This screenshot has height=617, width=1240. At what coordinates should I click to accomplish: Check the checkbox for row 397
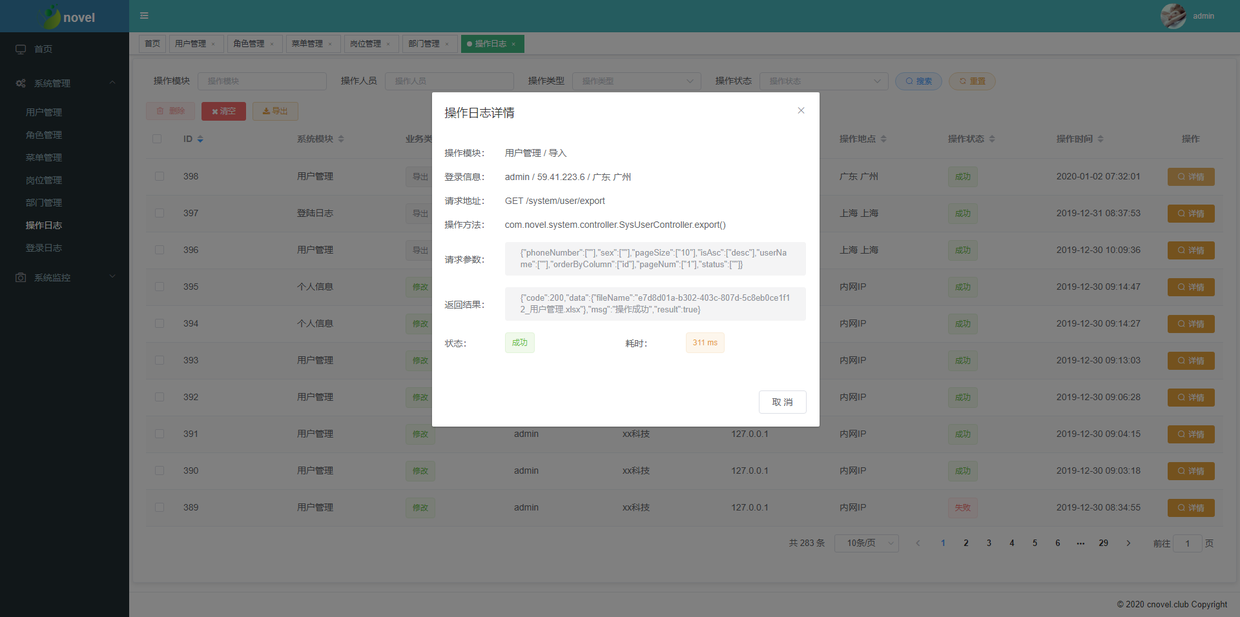point(159,213)
